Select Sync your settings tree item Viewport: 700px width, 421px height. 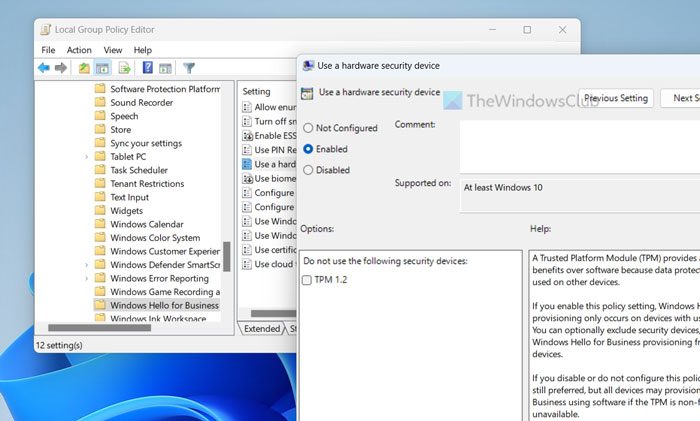click(146, 143)
